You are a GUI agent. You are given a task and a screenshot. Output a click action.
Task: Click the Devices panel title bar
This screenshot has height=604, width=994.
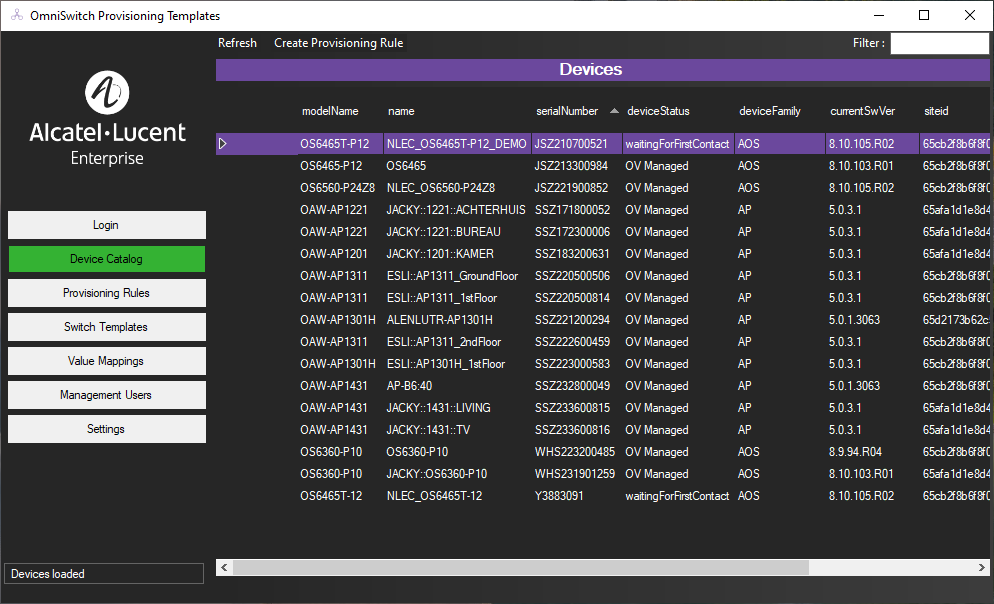coord(602,70)
